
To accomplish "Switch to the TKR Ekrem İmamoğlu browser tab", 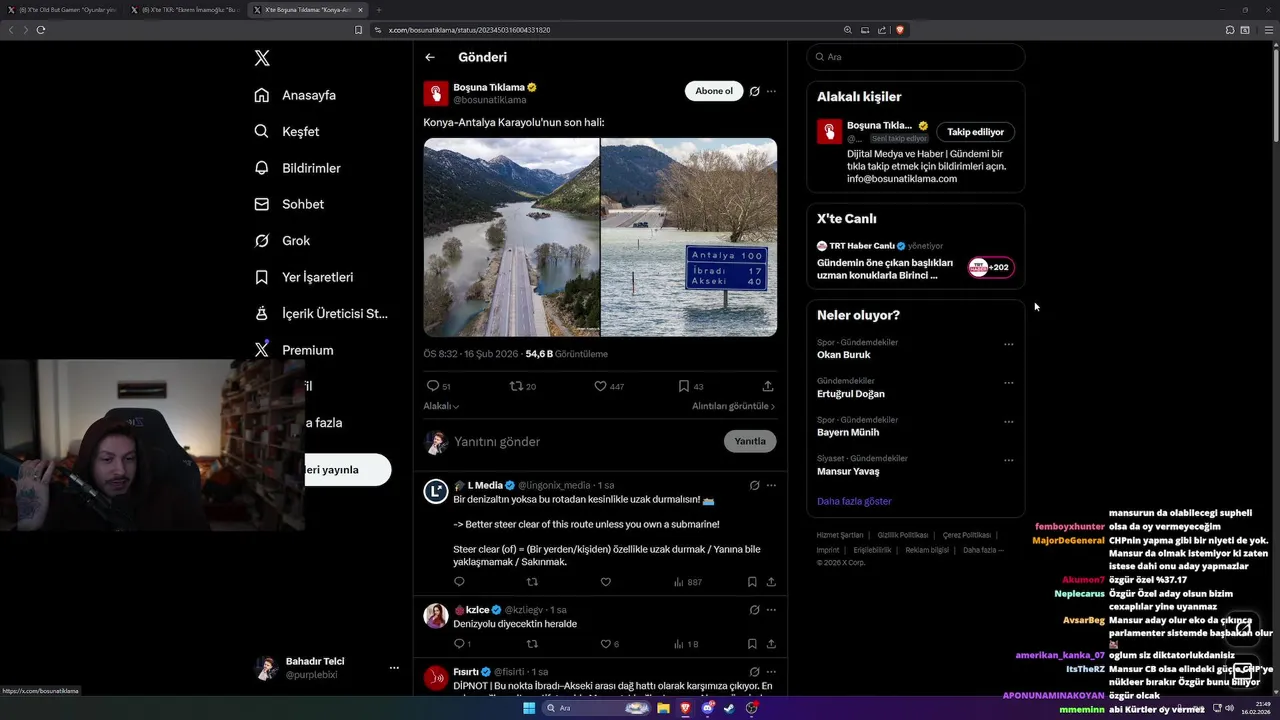I will click(184, 10).
